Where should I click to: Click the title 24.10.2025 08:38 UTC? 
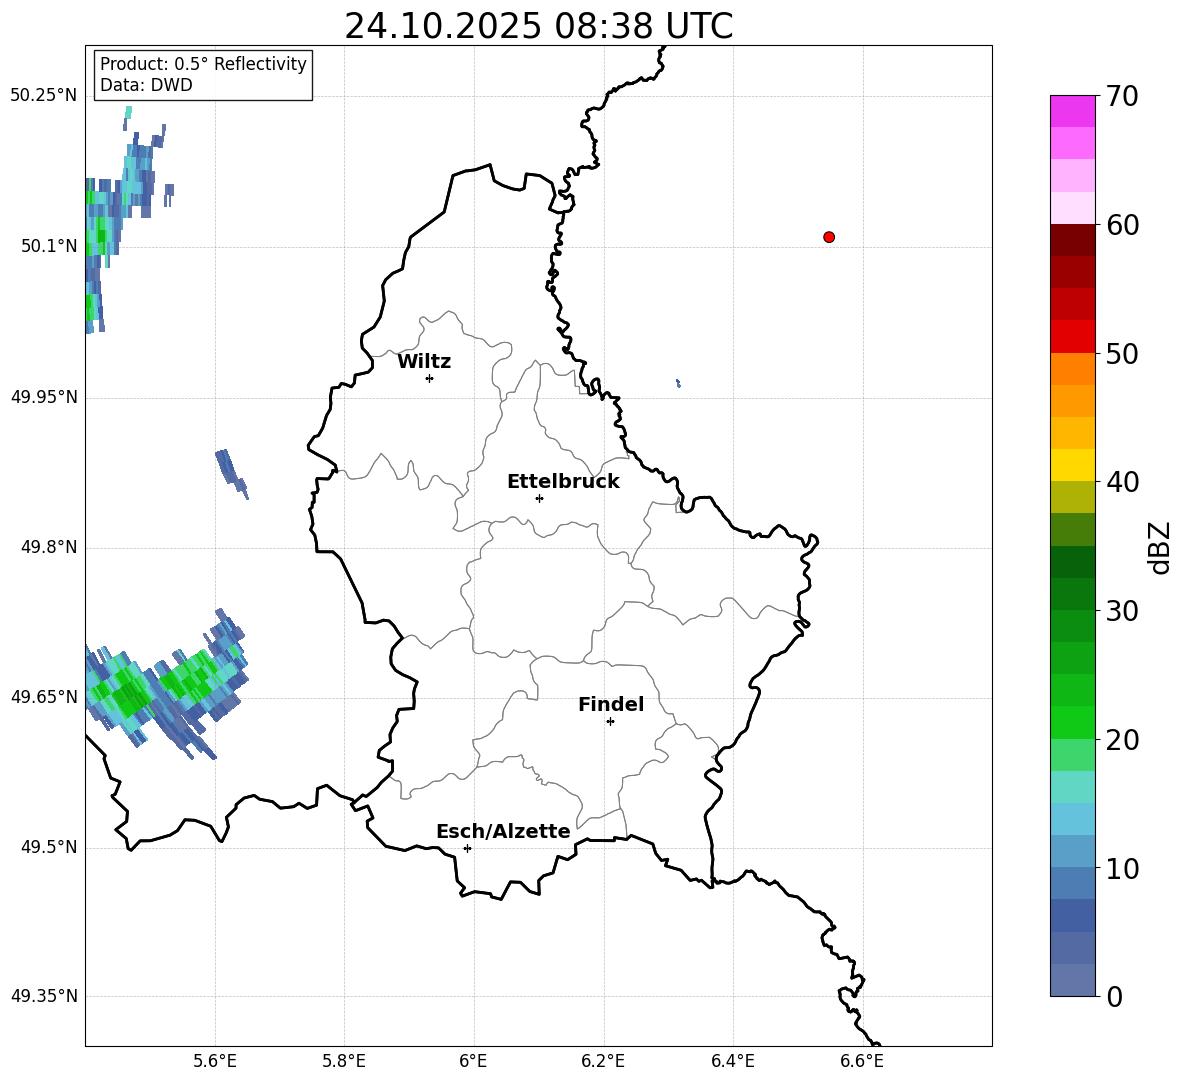[x=538, y=26]
